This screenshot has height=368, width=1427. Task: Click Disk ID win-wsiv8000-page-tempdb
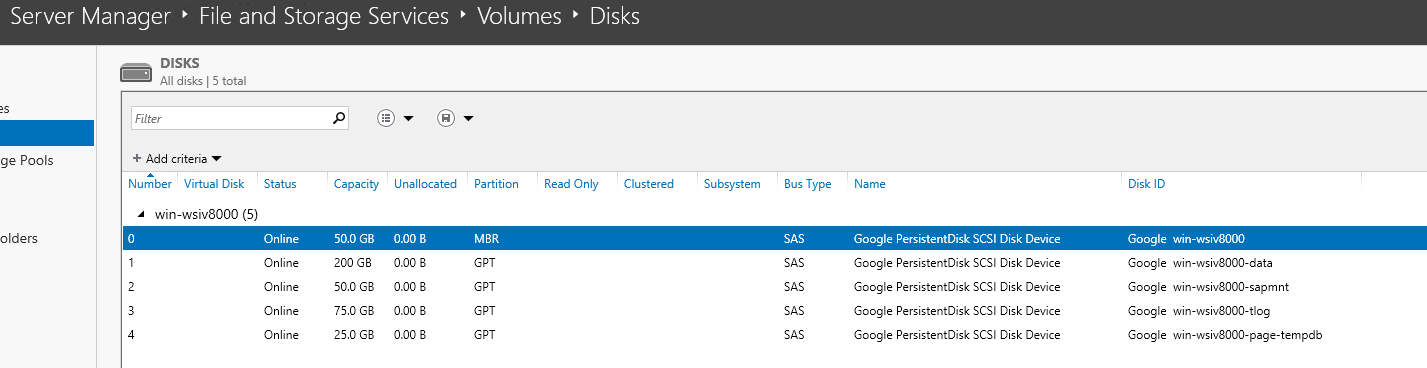[x=1225, y=335]
